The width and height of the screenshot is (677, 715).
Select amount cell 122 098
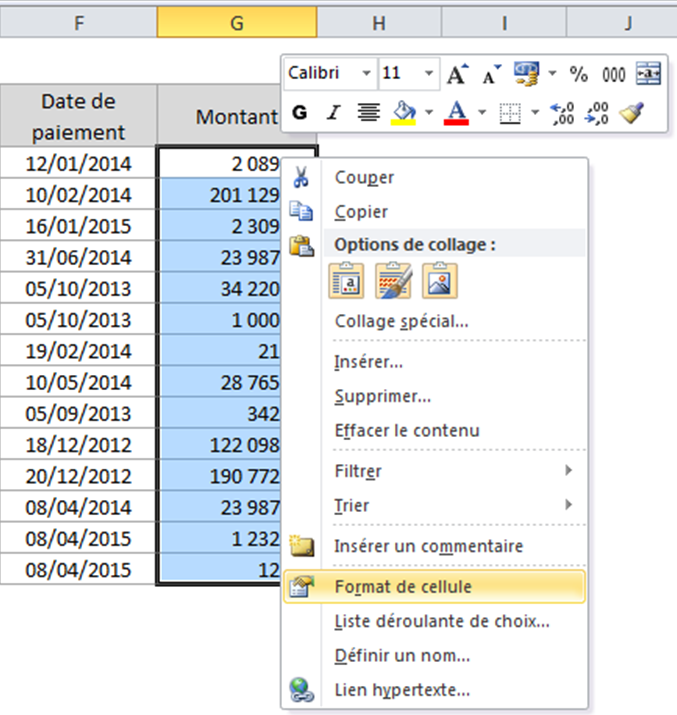tap(220, 445)
